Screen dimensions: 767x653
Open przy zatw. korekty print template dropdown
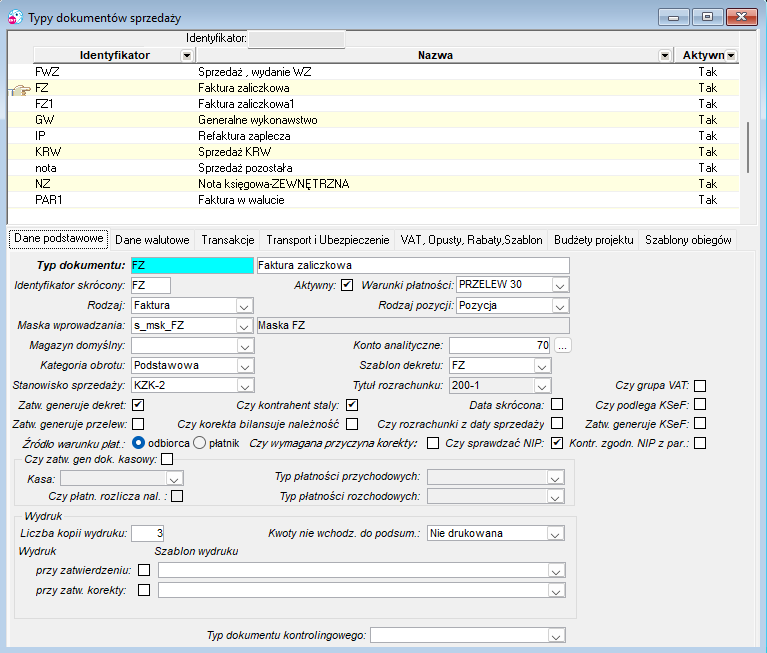click(x=556, y=591)
